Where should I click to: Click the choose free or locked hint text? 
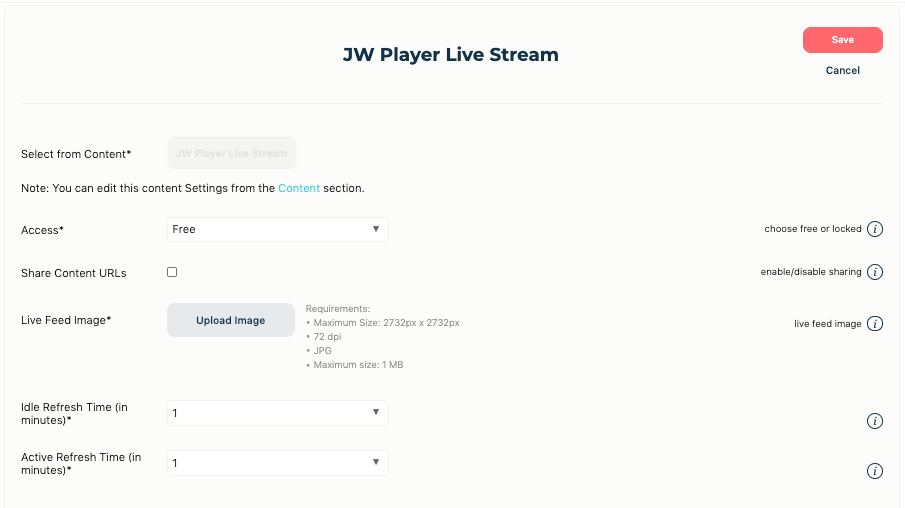point(813,229)
